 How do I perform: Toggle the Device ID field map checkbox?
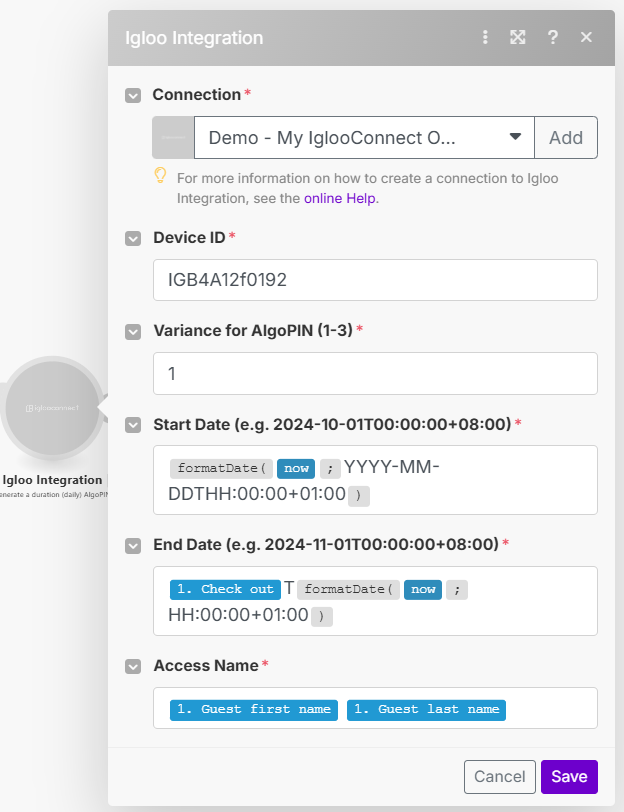point(133,238)
